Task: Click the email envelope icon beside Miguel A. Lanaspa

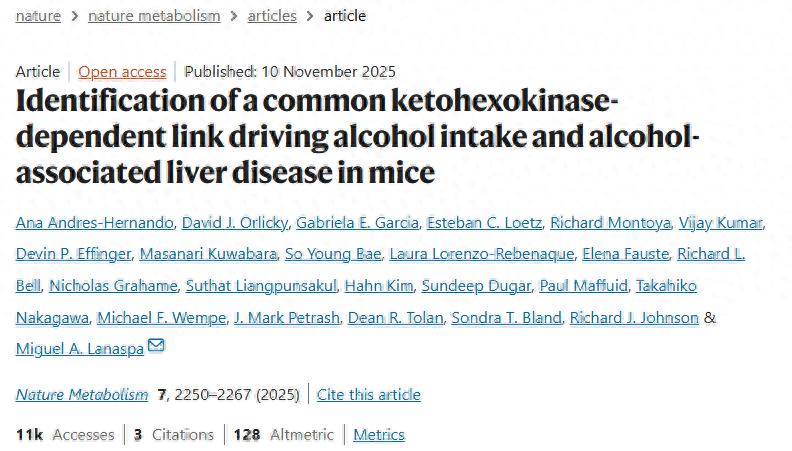Action: coord(156,346)
